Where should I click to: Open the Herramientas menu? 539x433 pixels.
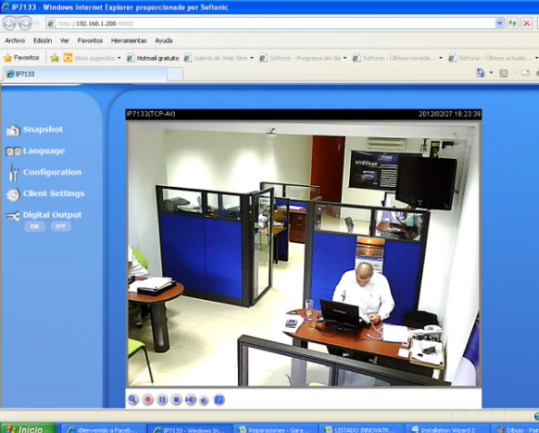(129, 41)
